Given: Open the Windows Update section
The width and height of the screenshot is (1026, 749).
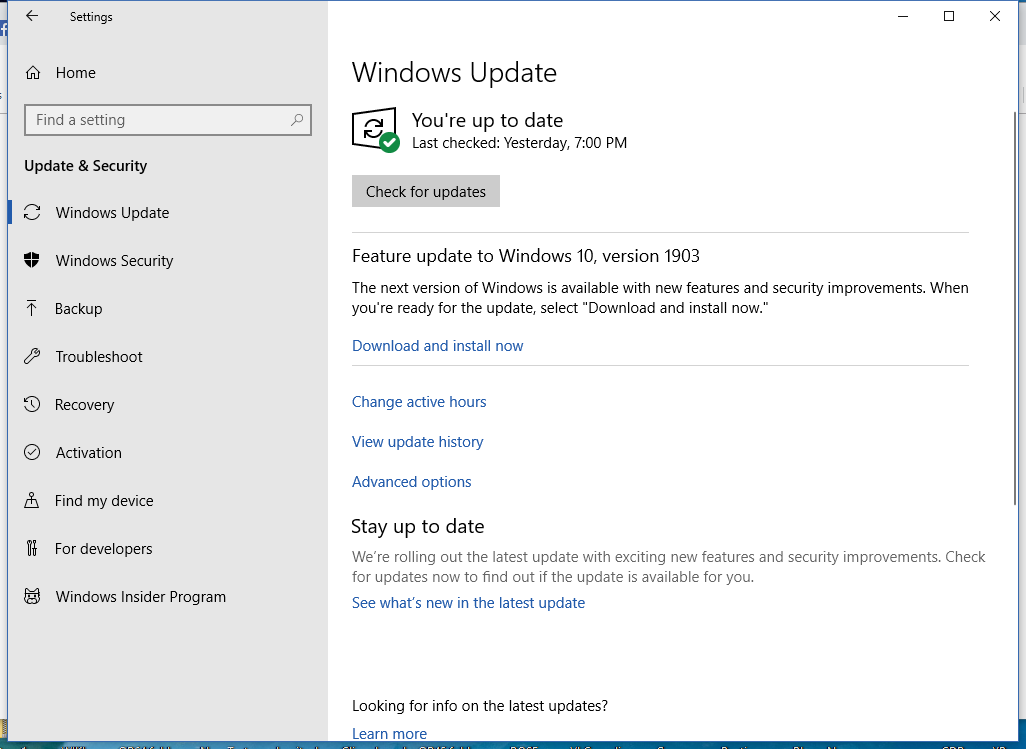Looking at the screenshot, I should click(x=168, y=213).
